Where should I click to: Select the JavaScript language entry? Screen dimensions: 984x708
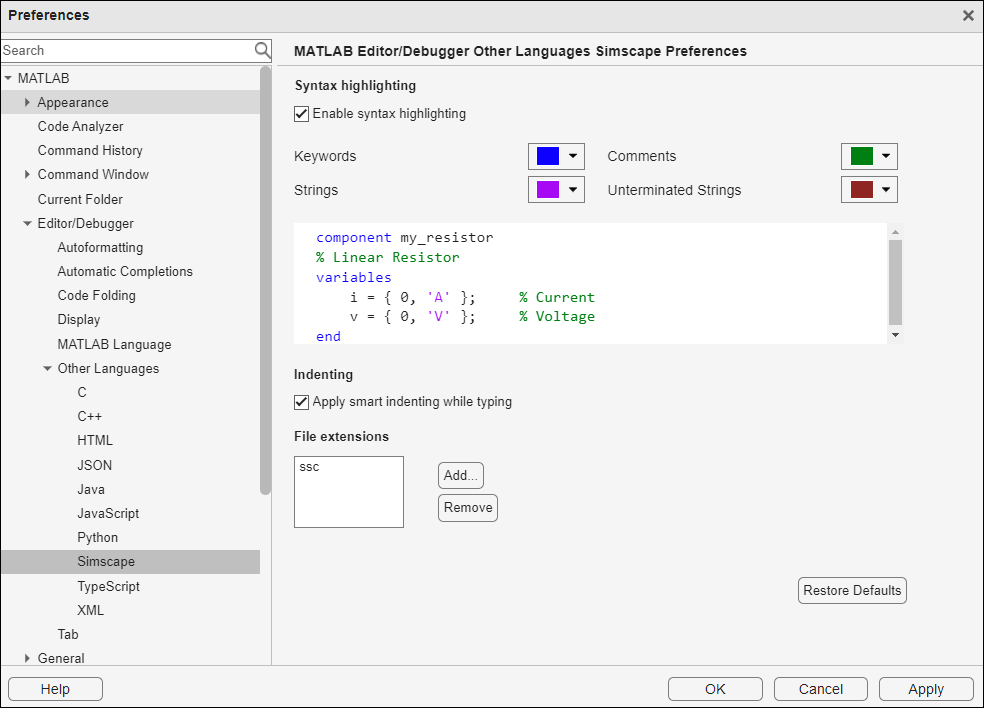tap(108, 513)
